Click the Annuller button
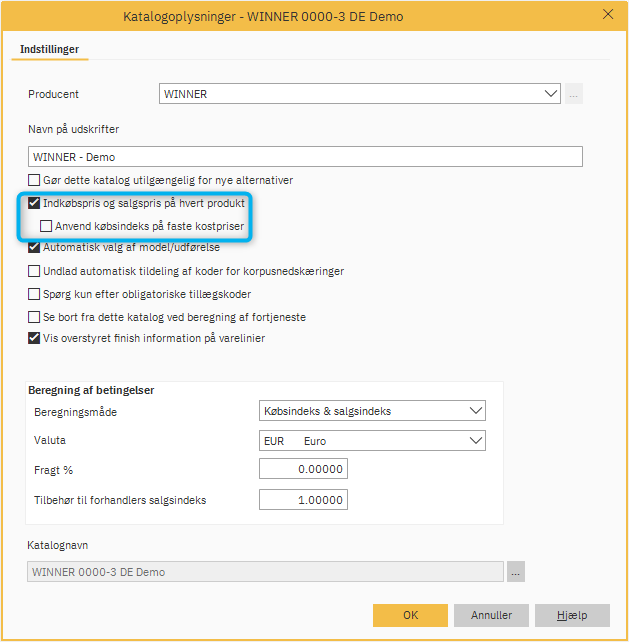Screen dimensions: 629x642 click(x=491, y=615)
